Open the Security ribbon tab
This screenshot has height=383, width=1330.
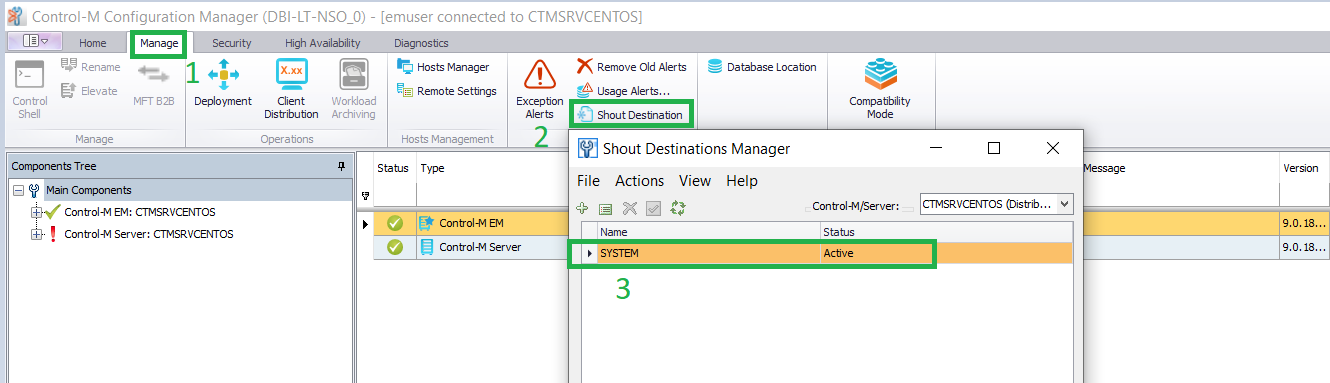(x=232, y=43)
